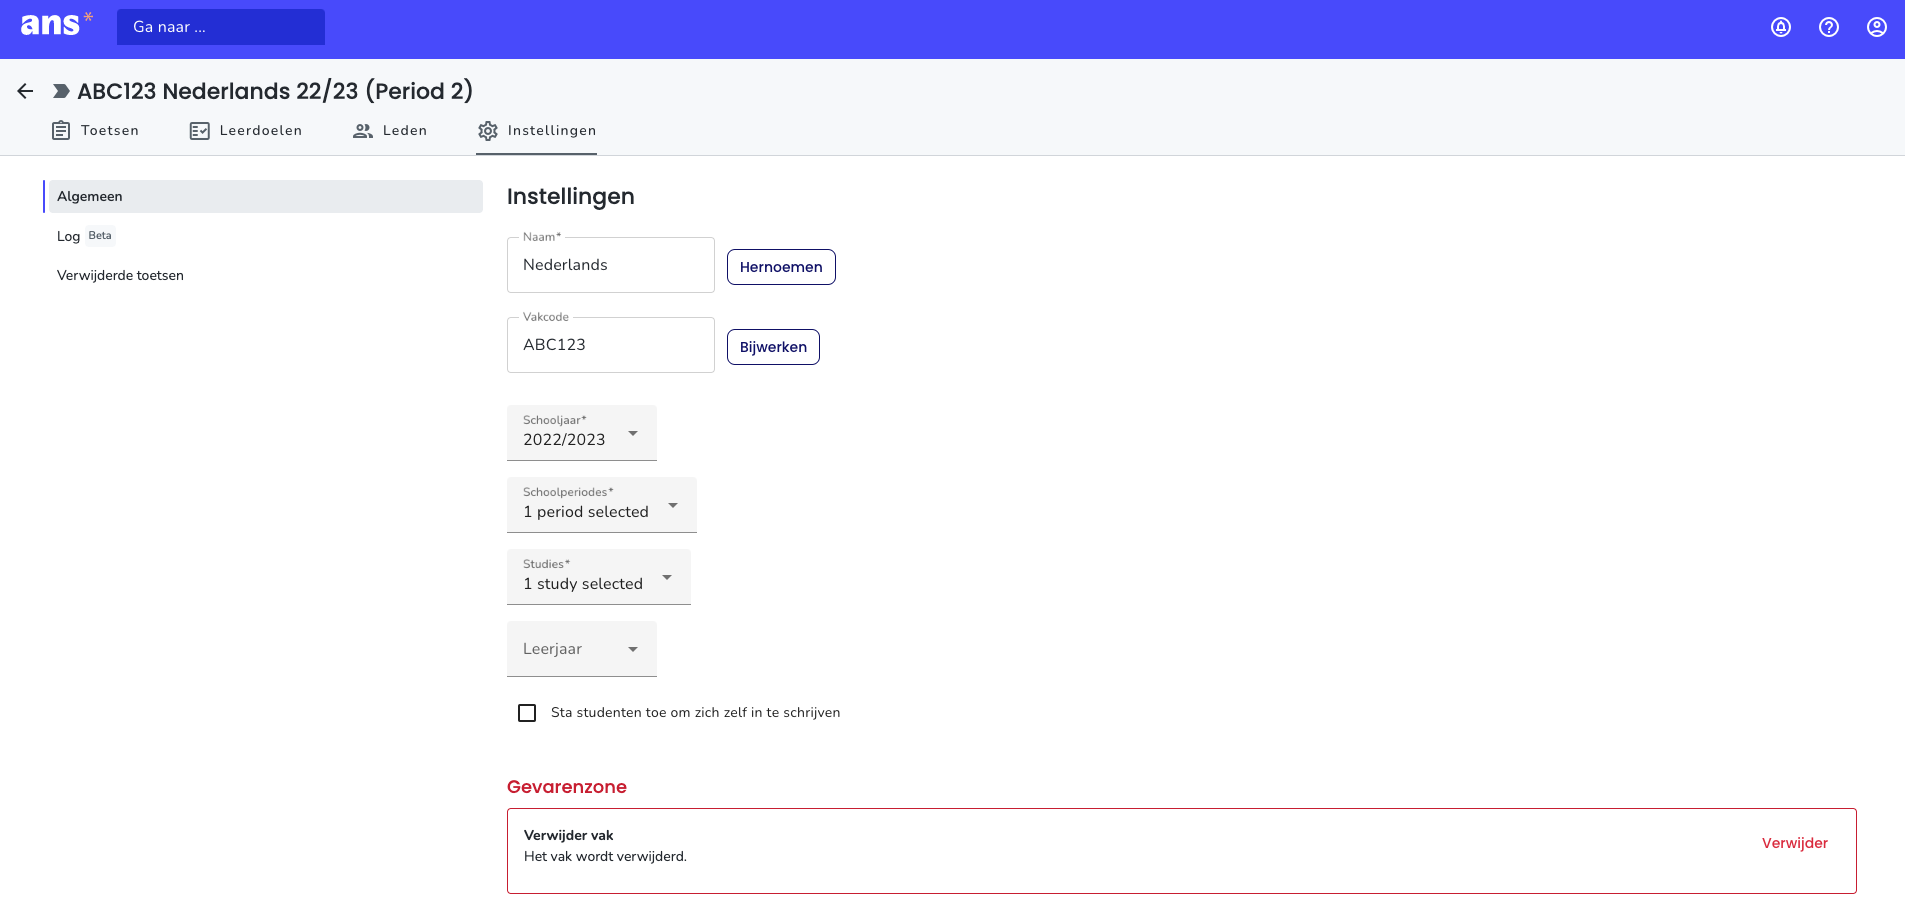Open the Schooljaar 2022/2023 dropdown
Image resolution: width=1905 pixels, height=905 pixels.
pyautogui.click(x=582, y=433)
